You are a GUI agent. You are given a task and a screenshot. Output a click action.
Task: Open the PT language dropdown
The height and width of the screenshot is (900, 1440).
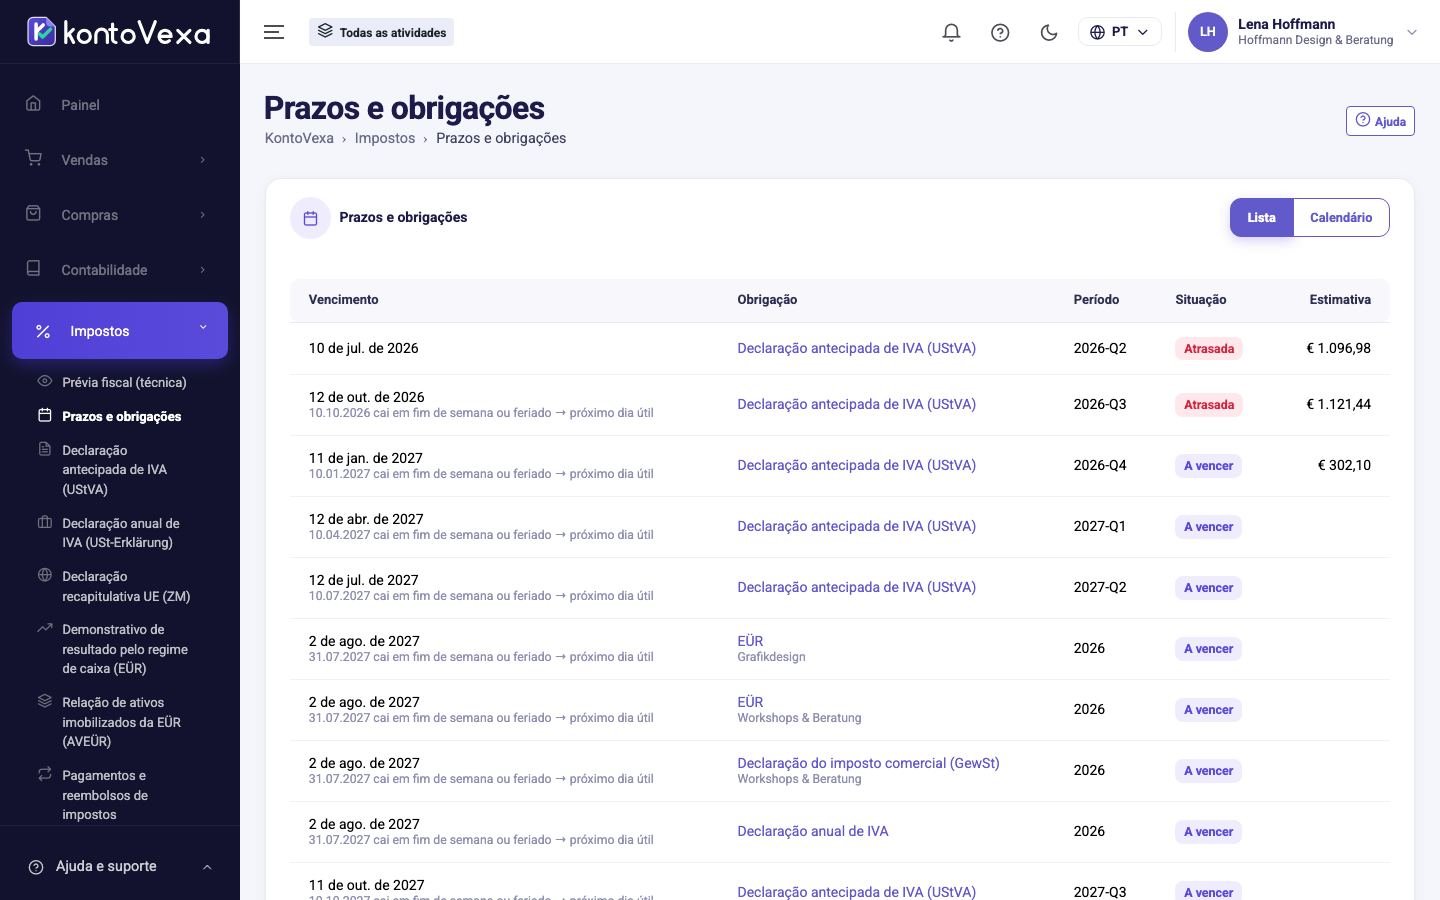1119,32
